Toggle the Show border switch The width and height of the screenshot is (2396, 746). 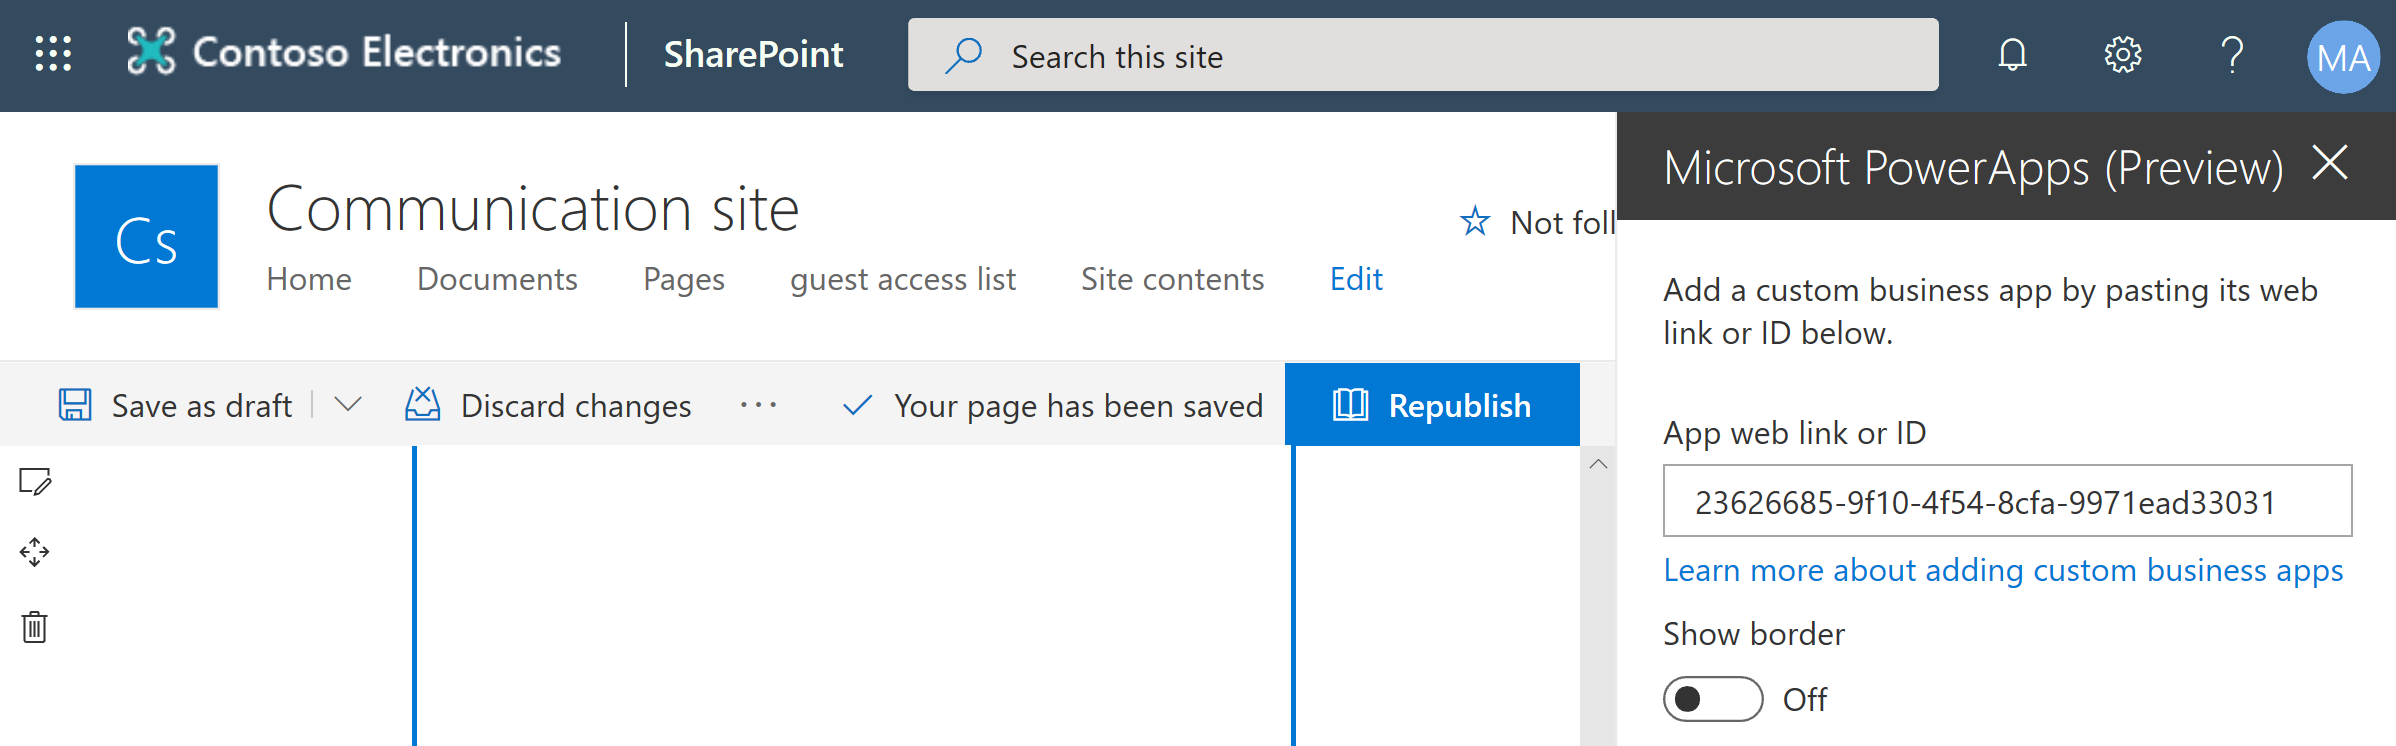(1712, 699)
